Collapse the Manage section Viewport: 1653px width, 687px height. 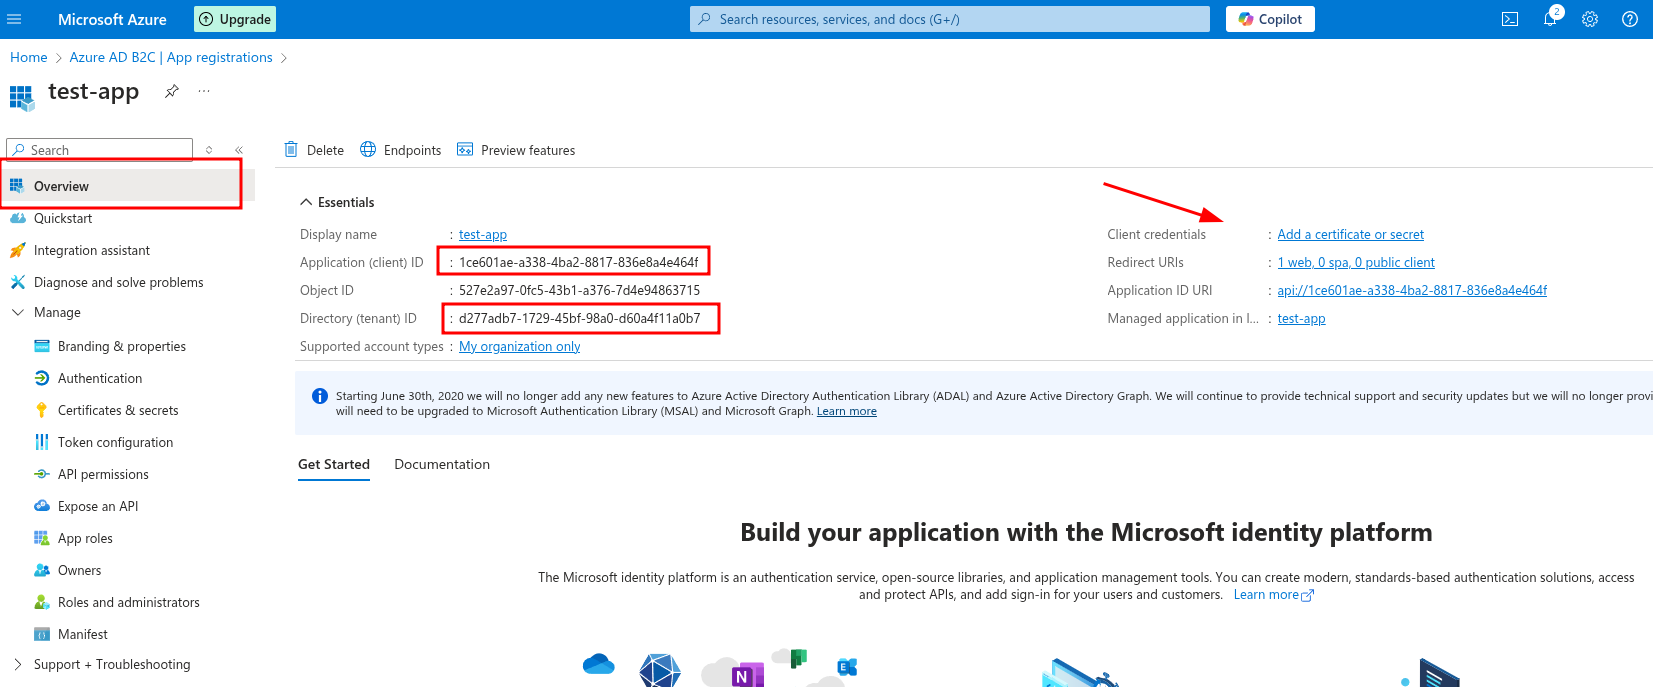coord(17,312)
